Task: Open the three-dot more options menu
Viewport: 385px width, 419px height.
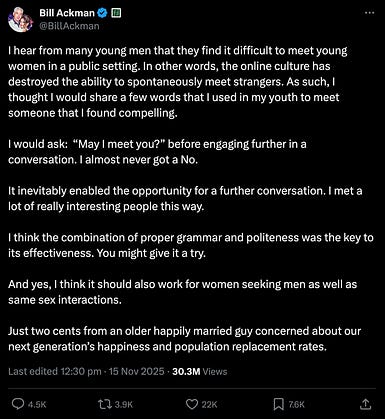Action: pyautogui.click(x=369, y=13)
